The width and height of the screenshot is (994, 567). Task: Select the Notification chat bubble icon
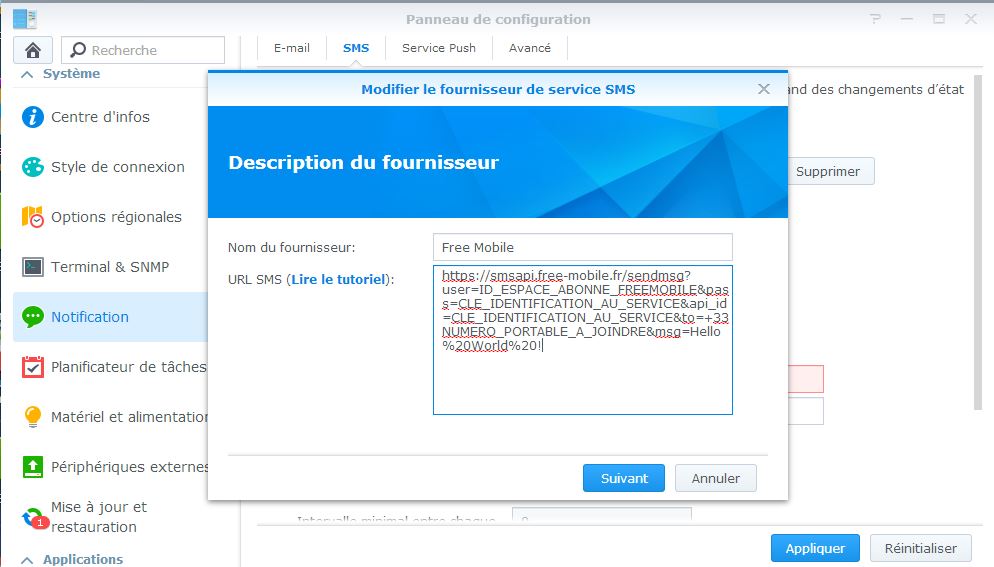click(33, 317)
